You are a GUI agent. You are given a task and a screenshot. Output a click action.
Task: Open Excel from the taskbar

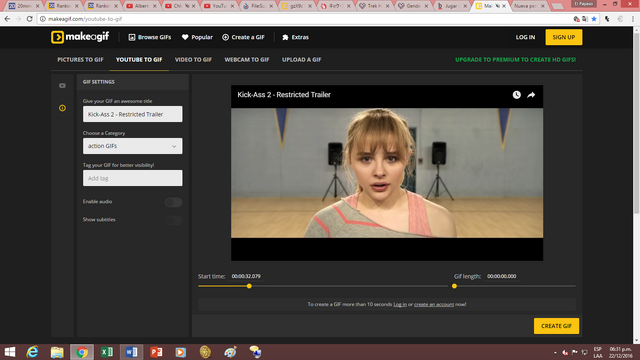pyautogui.click(x=107, y=352)
